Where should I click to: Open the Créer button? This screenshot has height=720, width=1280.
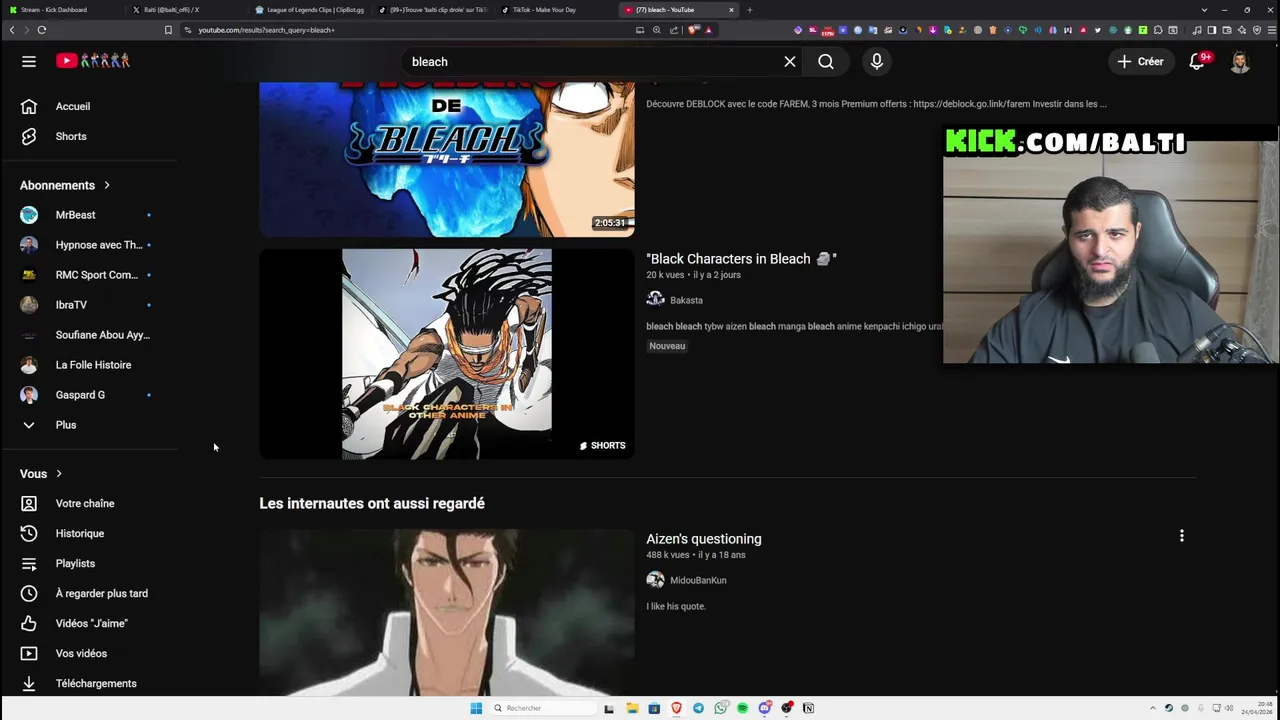pos(1141,61)
